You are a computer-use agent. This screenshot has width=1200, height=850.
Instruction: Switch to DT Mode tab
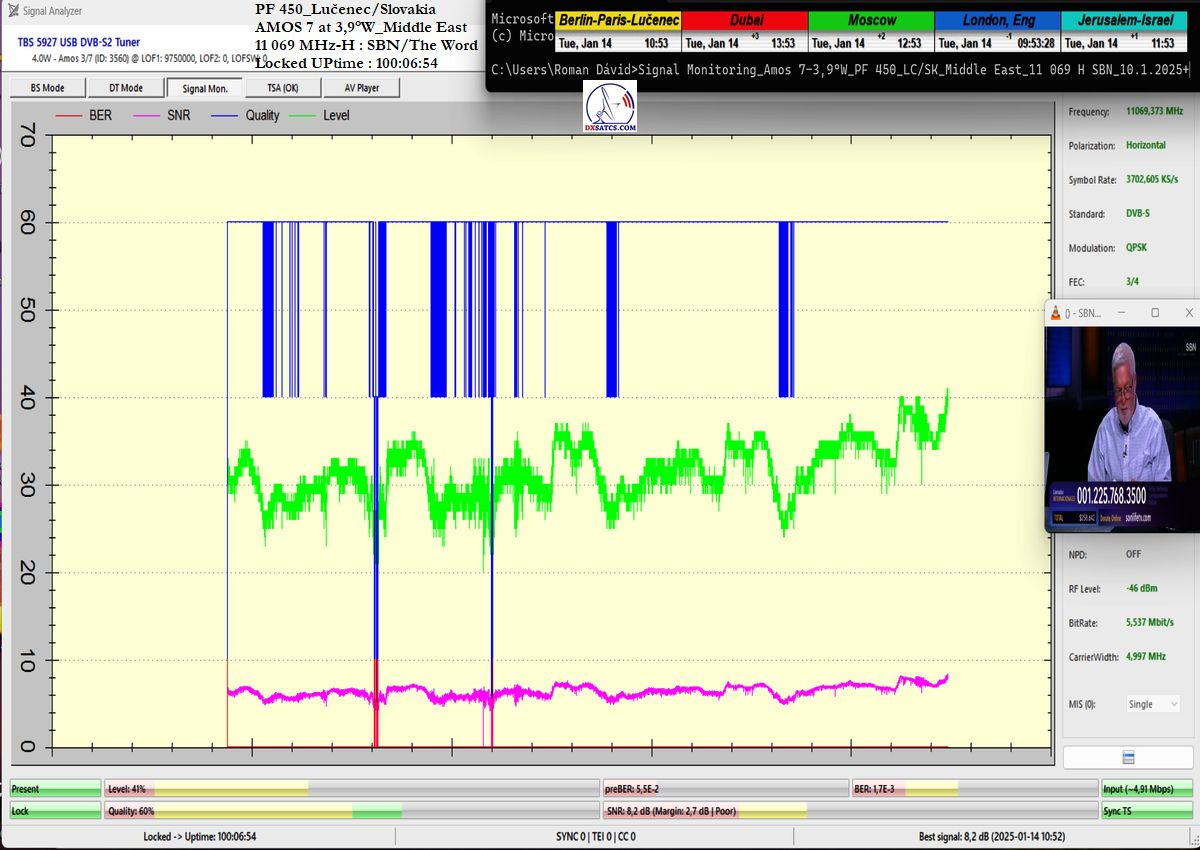click(x=125, y=88)
